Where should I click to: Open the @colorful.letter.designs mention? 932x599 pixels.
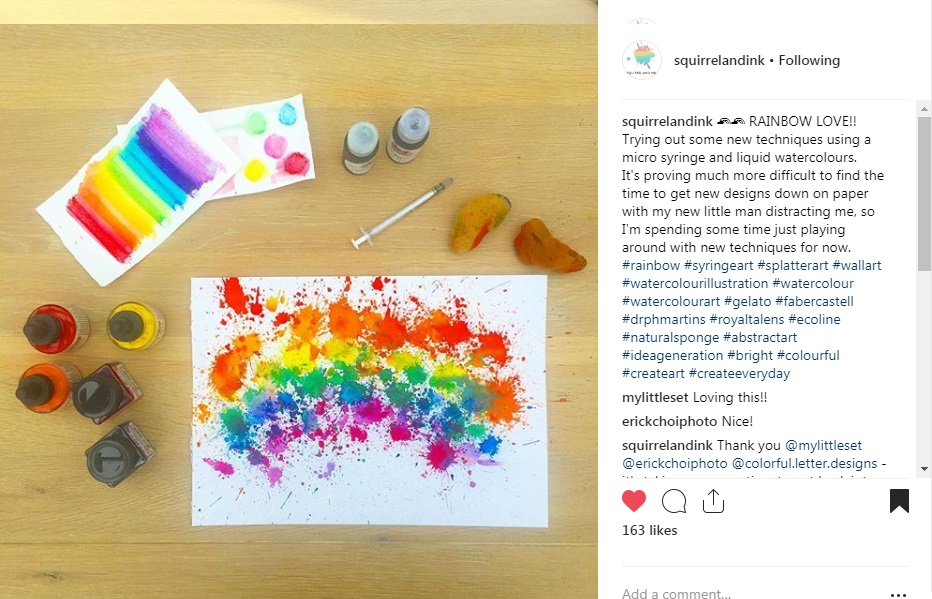pos(804,464)
